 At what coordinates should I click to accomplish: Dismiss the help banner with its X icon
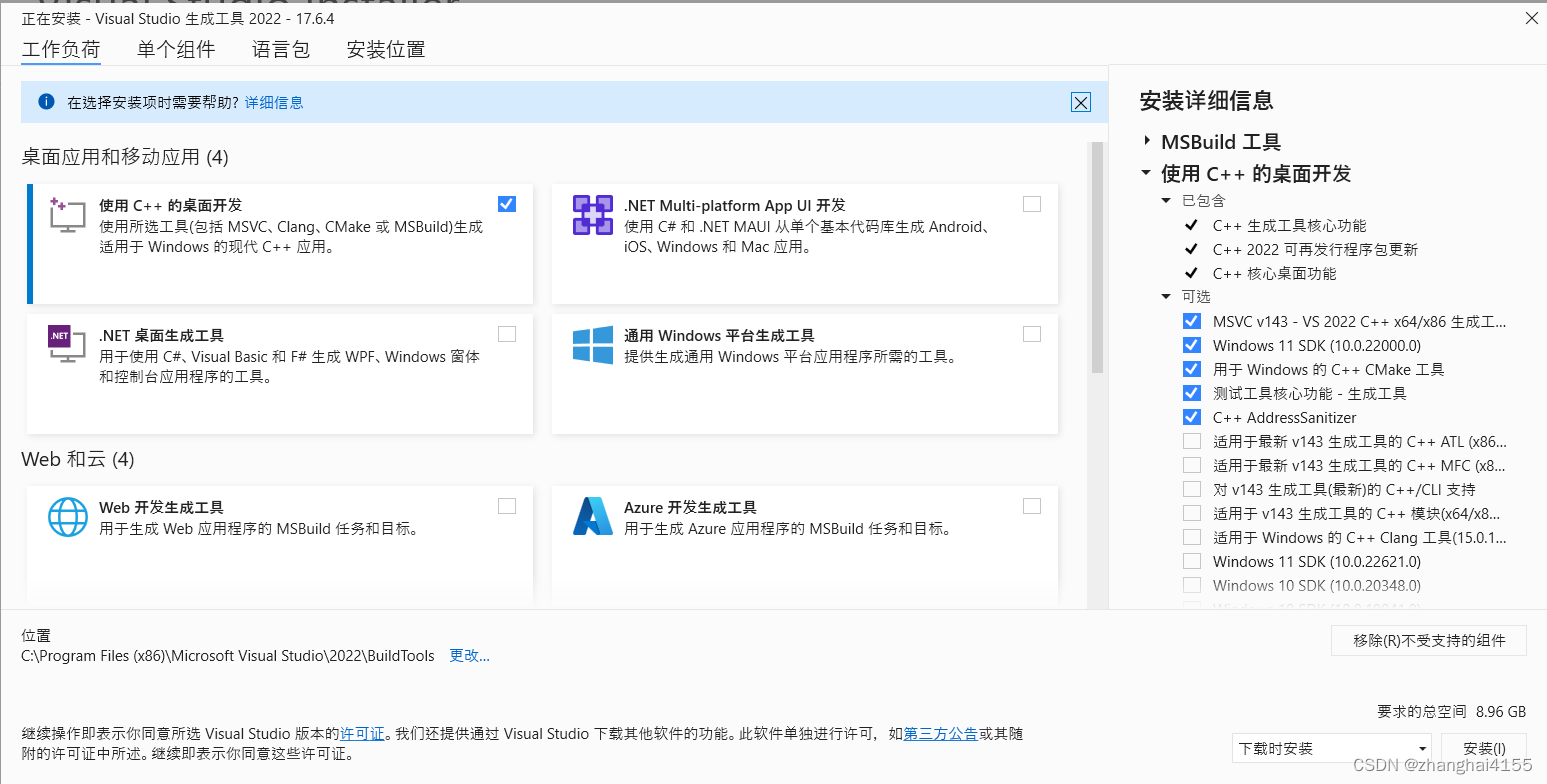[x=1080, y=102]
